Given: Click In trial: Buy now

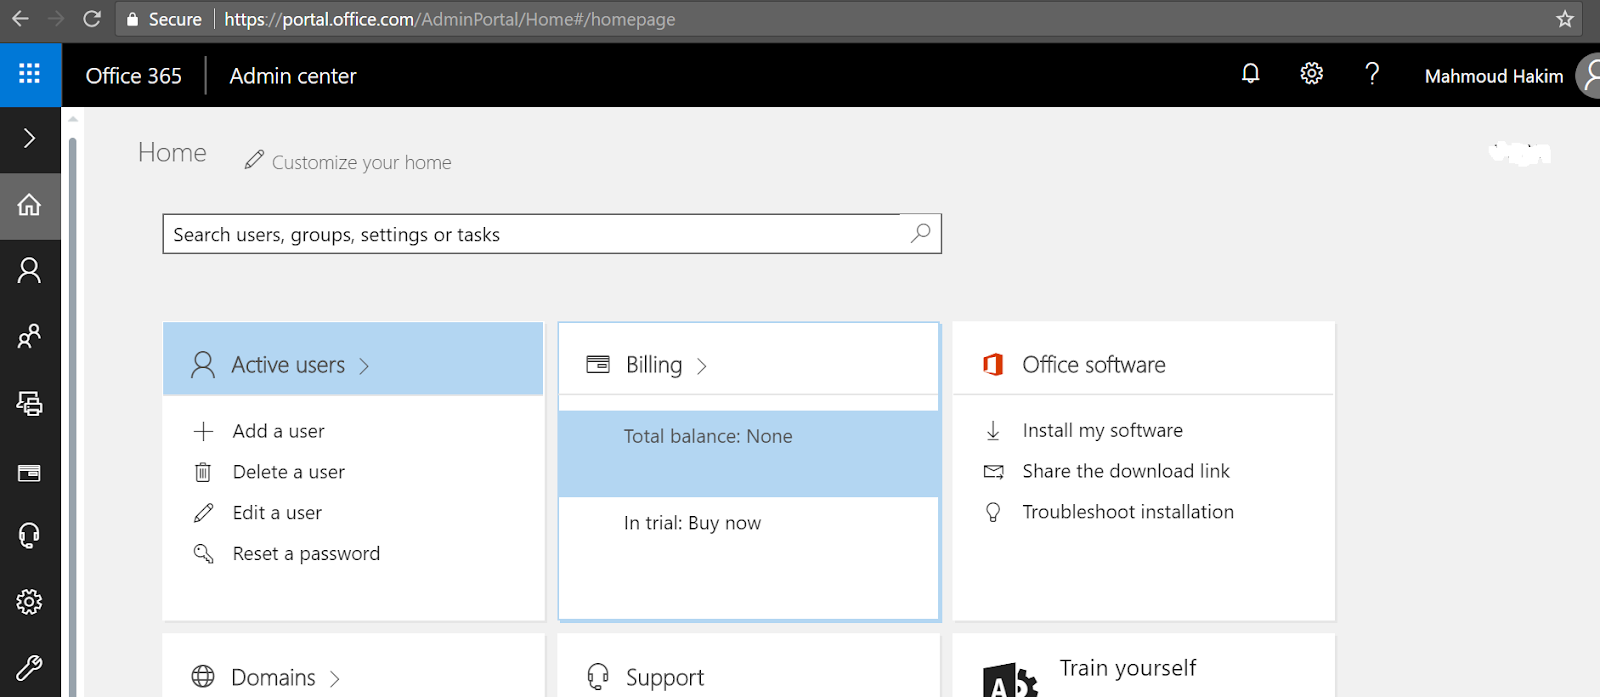Looking at the screenshot, I should (692, 523).
